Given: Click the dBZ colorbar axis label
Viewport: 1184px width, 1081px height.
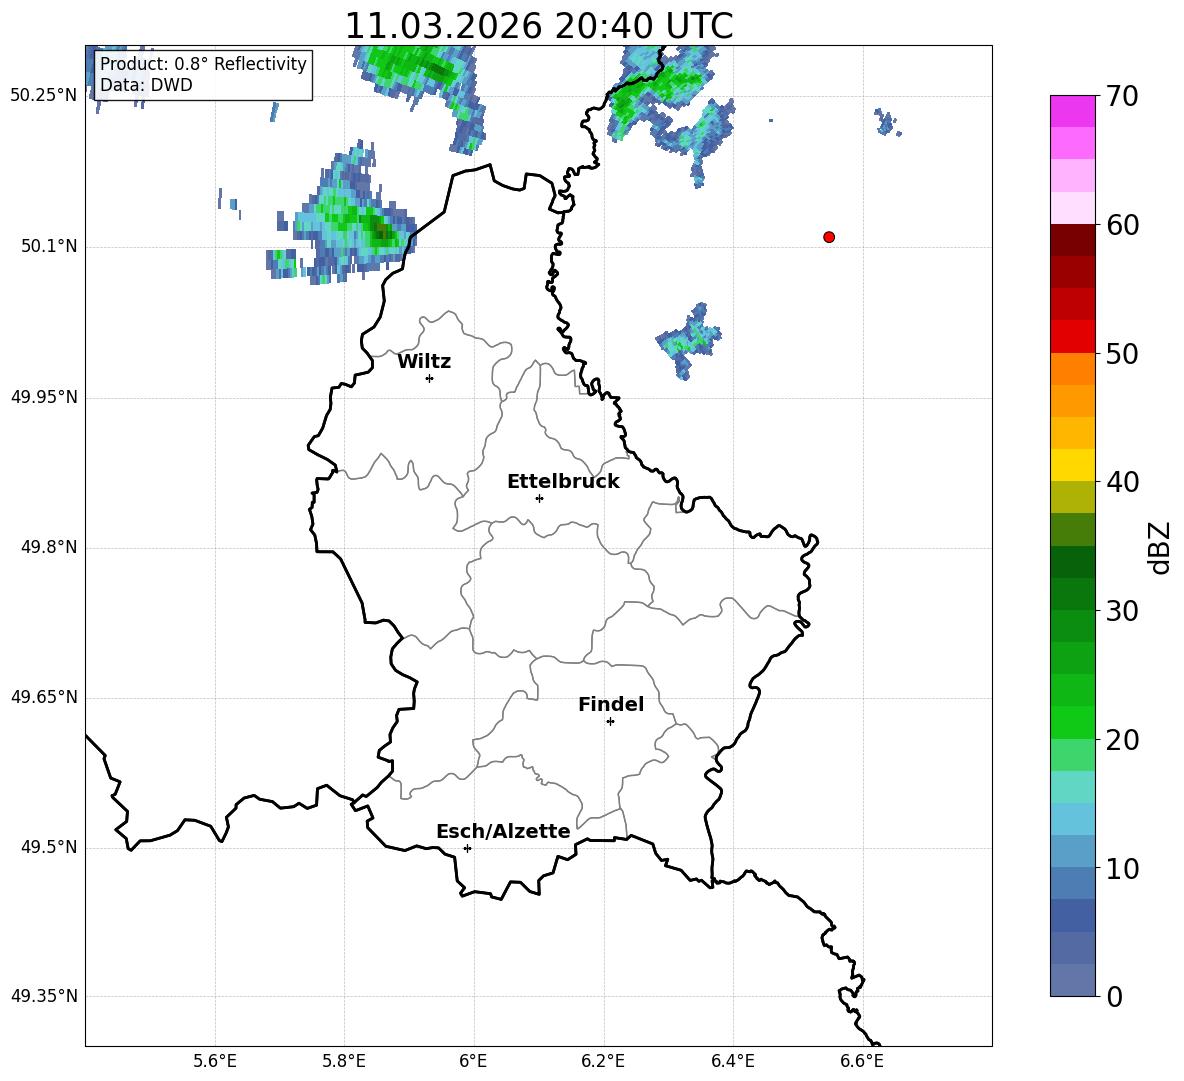Looking at the screenshot, I should 1160,547.
